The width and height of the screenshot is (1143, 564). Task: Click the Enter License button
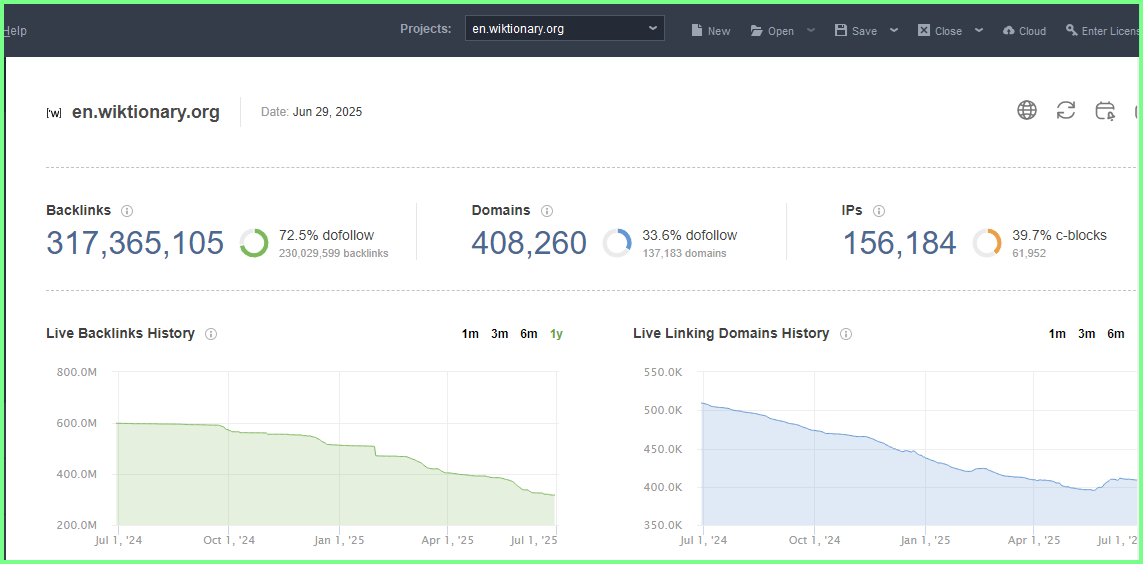pos(1103,31)
